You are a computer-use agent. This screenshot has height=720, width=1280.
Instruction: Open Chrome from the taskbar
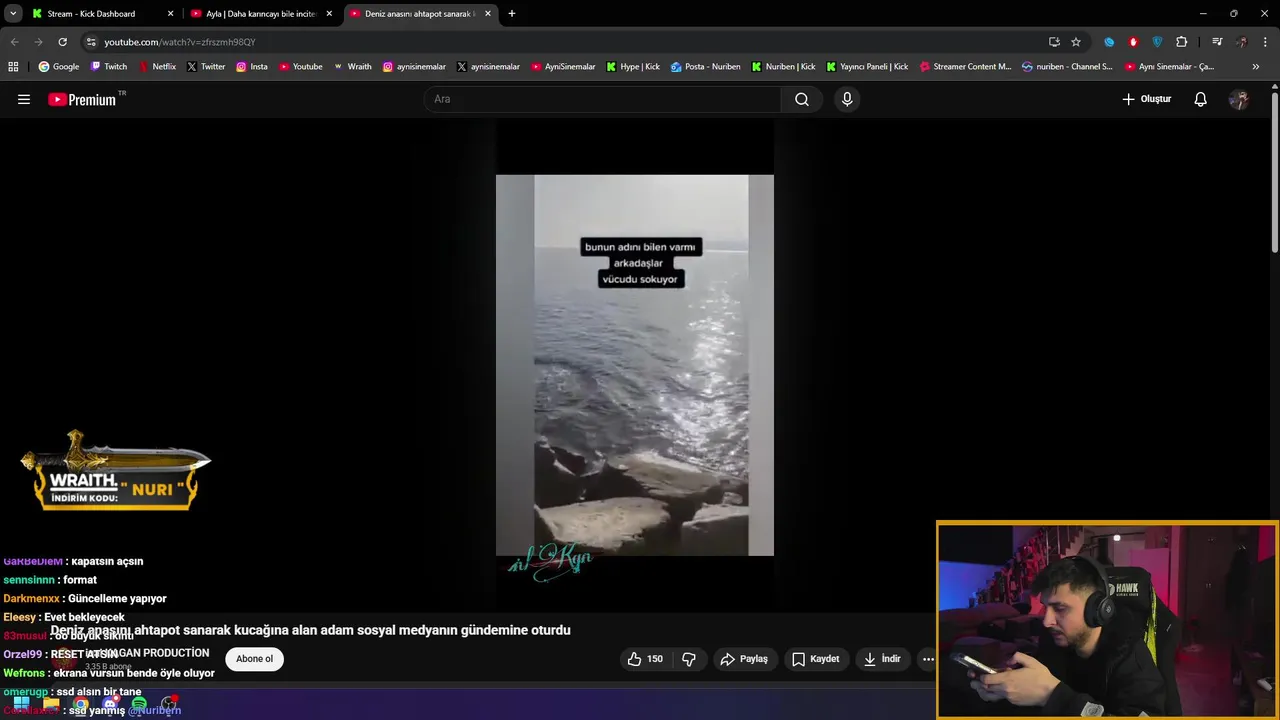(80, 705)
